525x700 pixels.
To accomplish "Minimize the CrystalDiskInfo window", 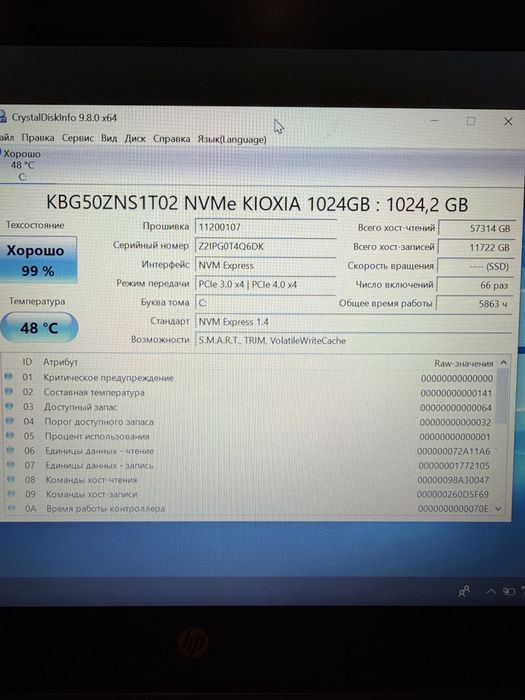I will coord(434,121).
